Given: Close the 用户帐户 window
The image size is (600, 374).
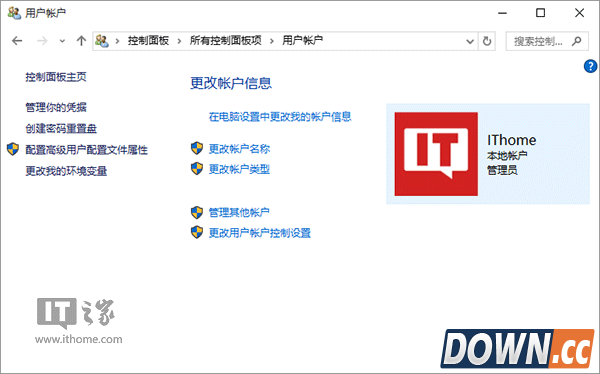Looking at the screenshot, I should coord(579,13).
